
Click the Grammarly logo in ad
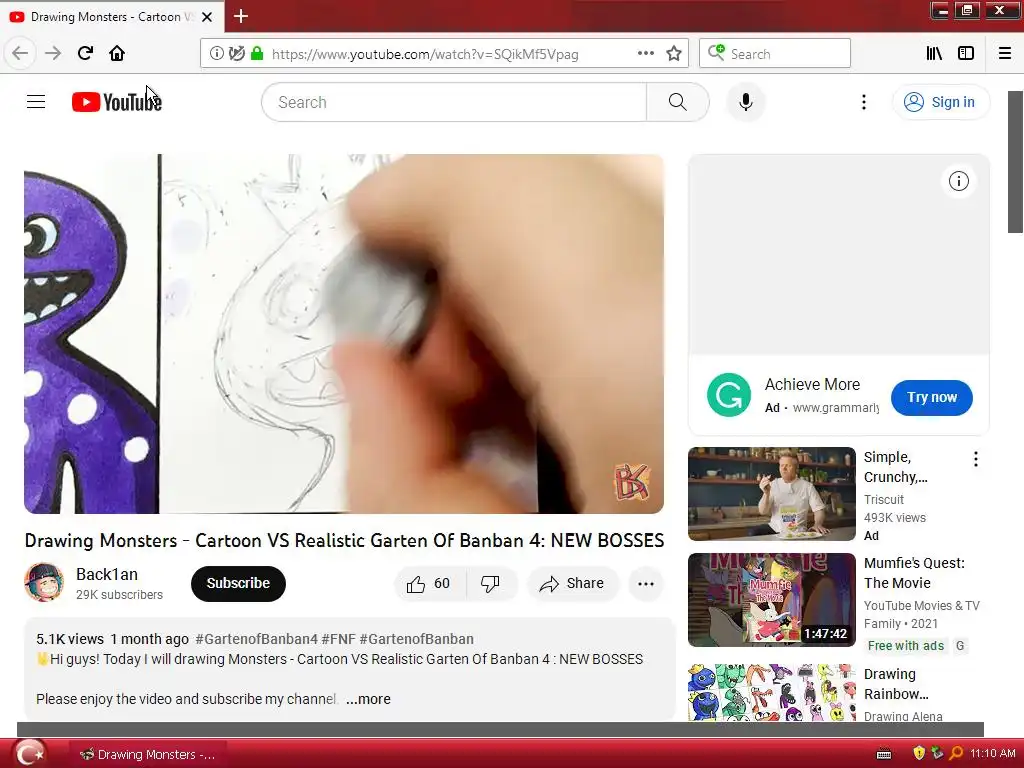pos(729,395)
